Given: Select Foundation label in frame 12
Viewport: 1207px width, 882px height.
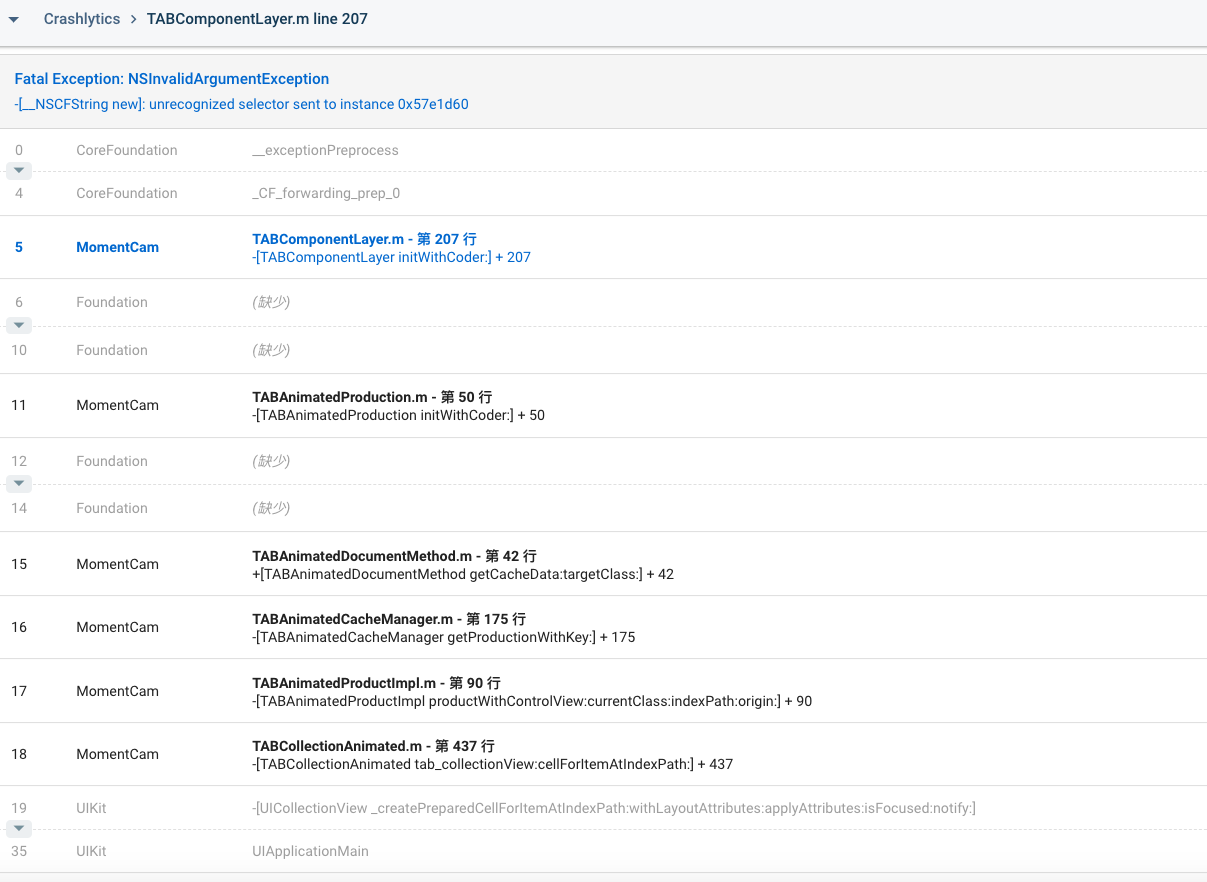Looking at the screenshot, I should coord(112,461).
